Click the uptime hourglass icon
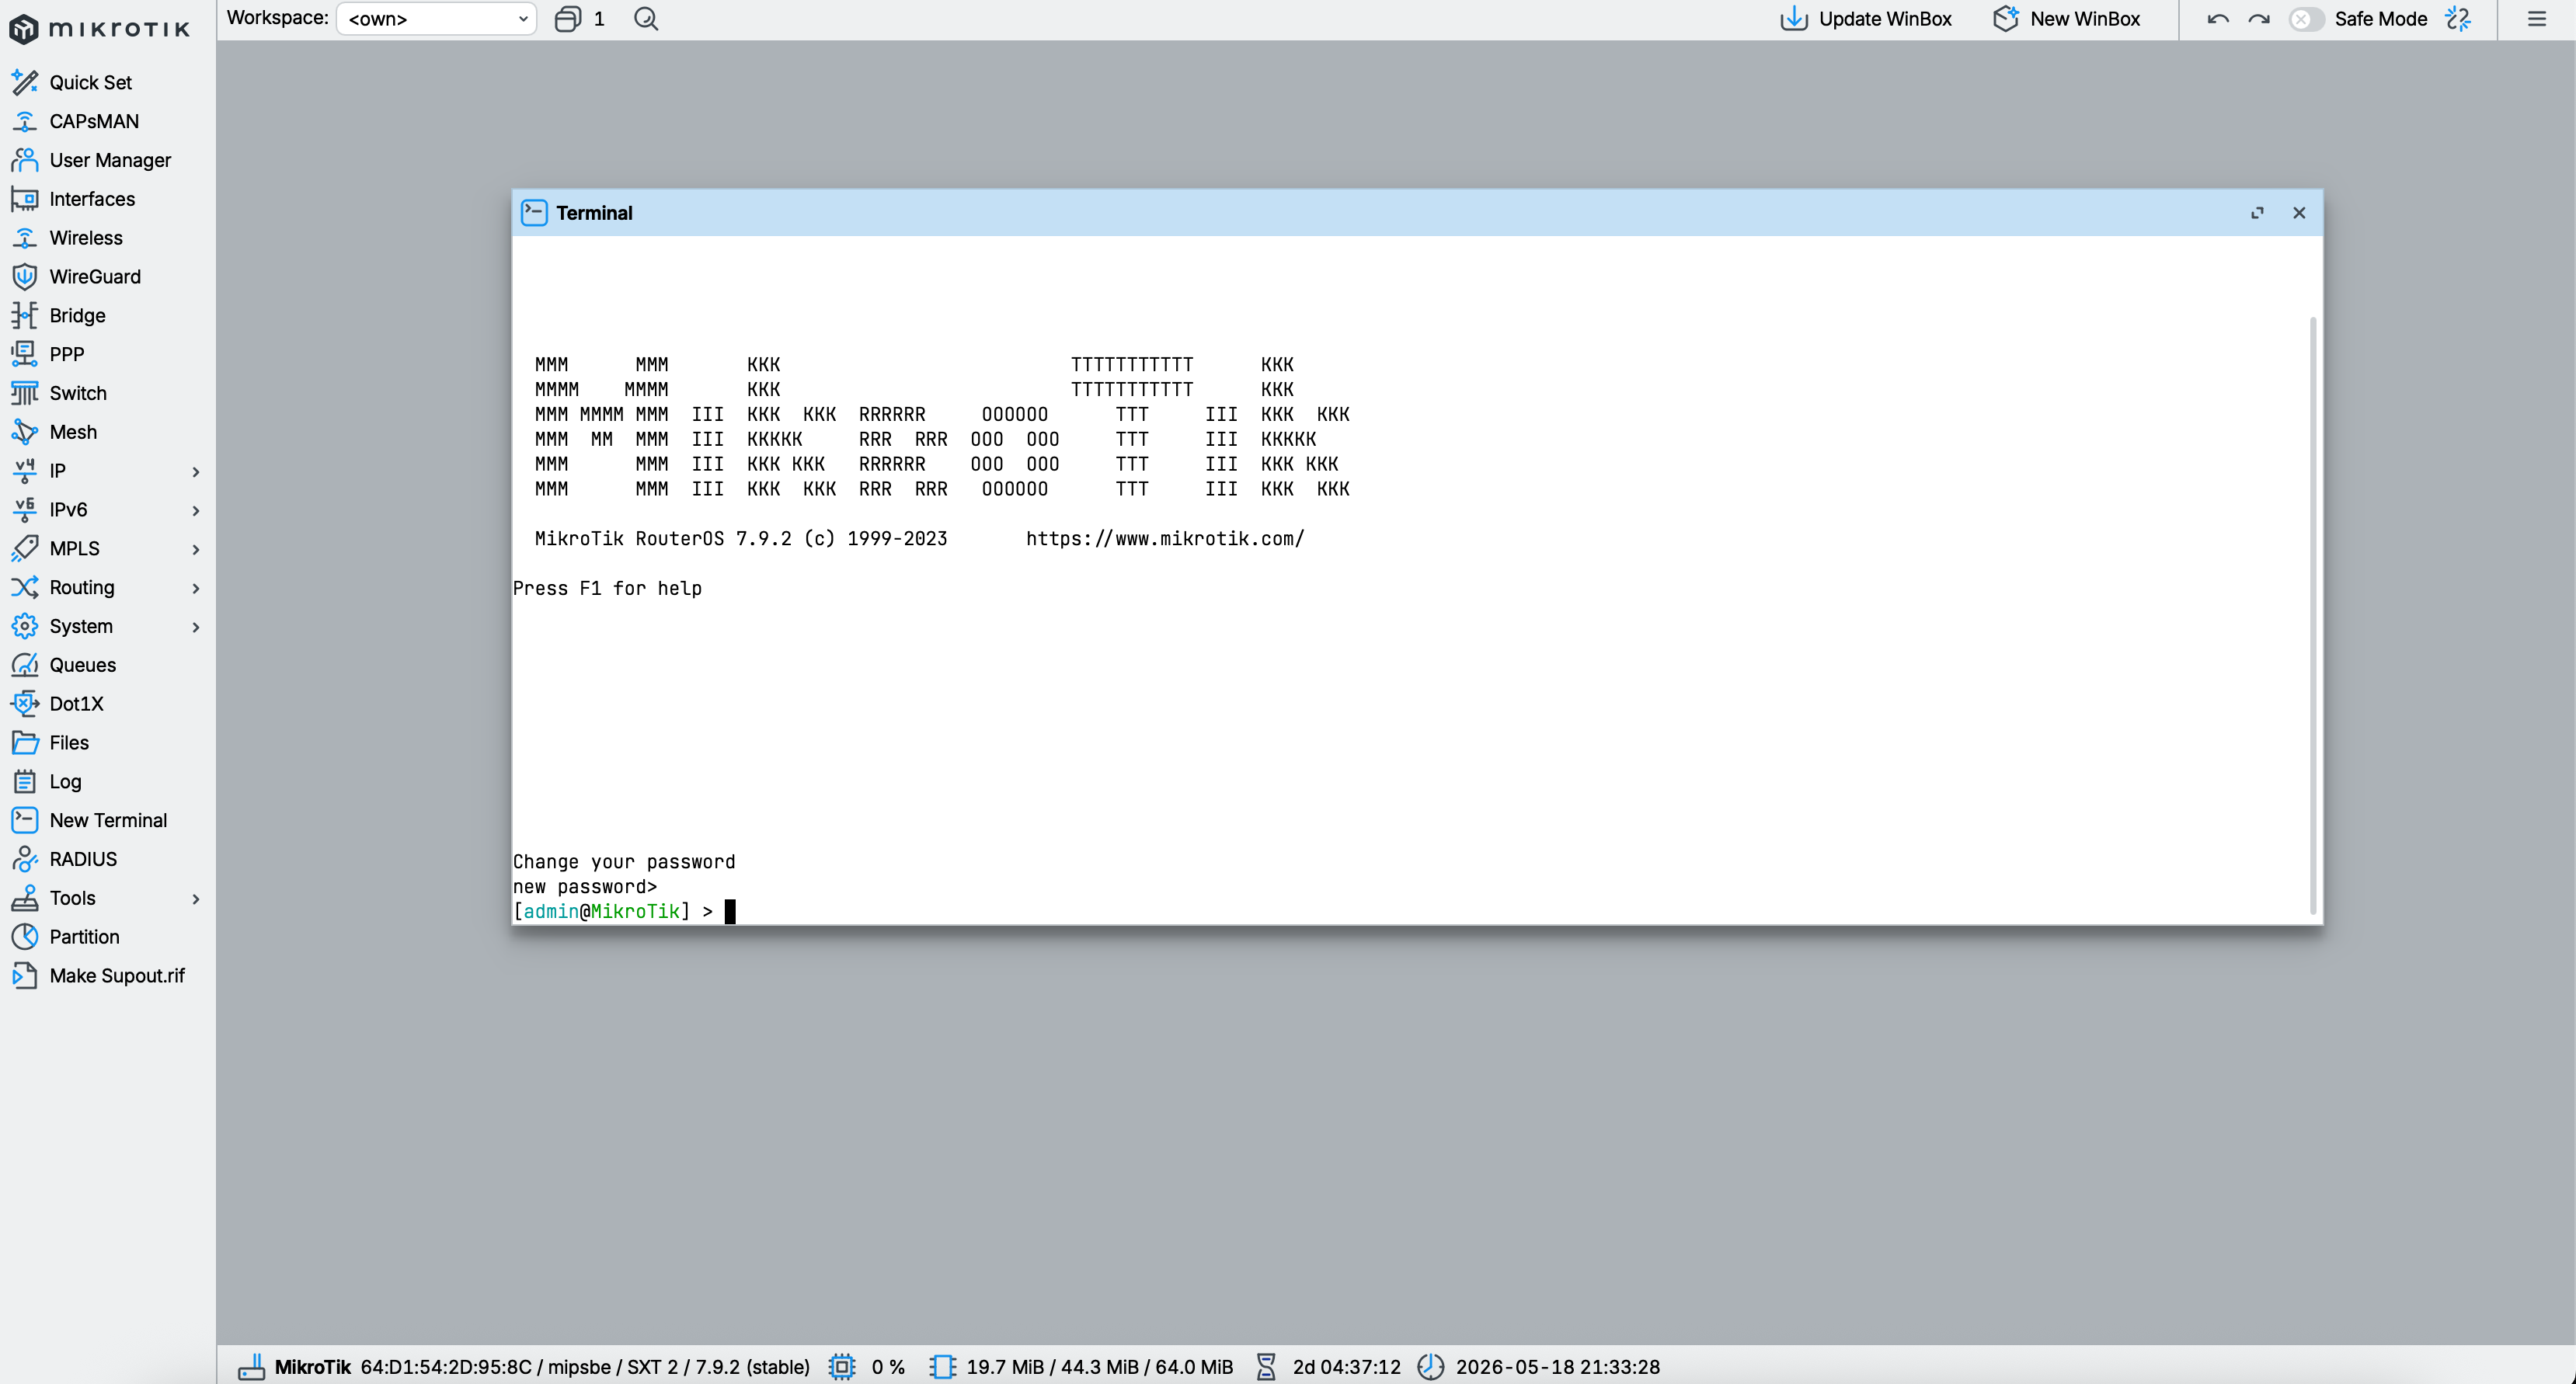The height and width of the screenshot is (1384, 2576). pos(1266,1366)
